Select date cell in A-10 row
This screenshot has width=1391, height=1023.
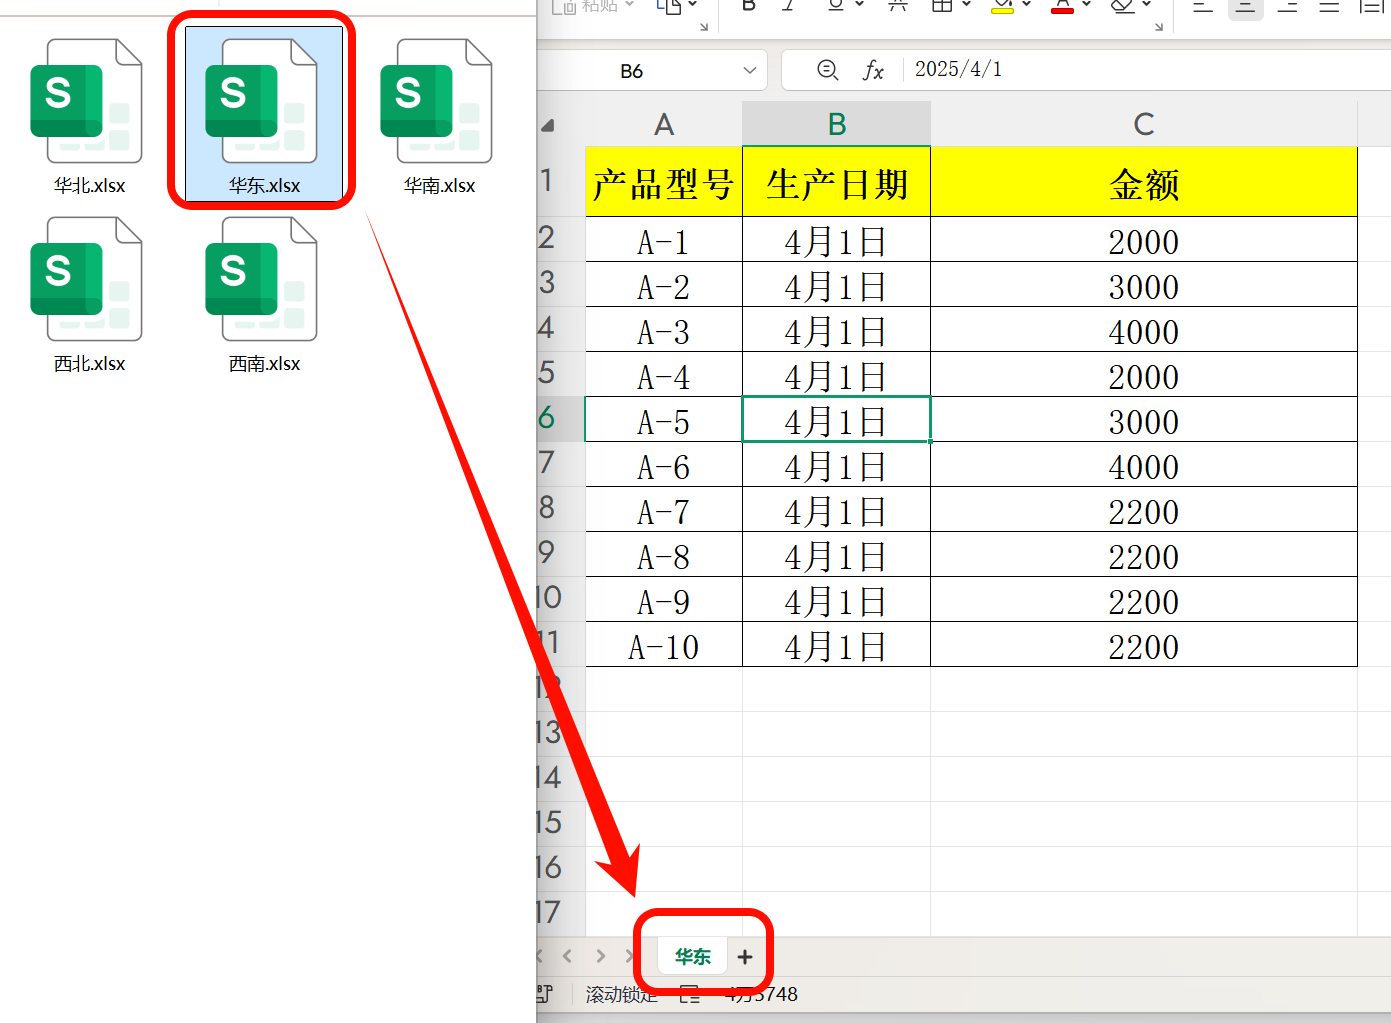click(x=837, y=645)
